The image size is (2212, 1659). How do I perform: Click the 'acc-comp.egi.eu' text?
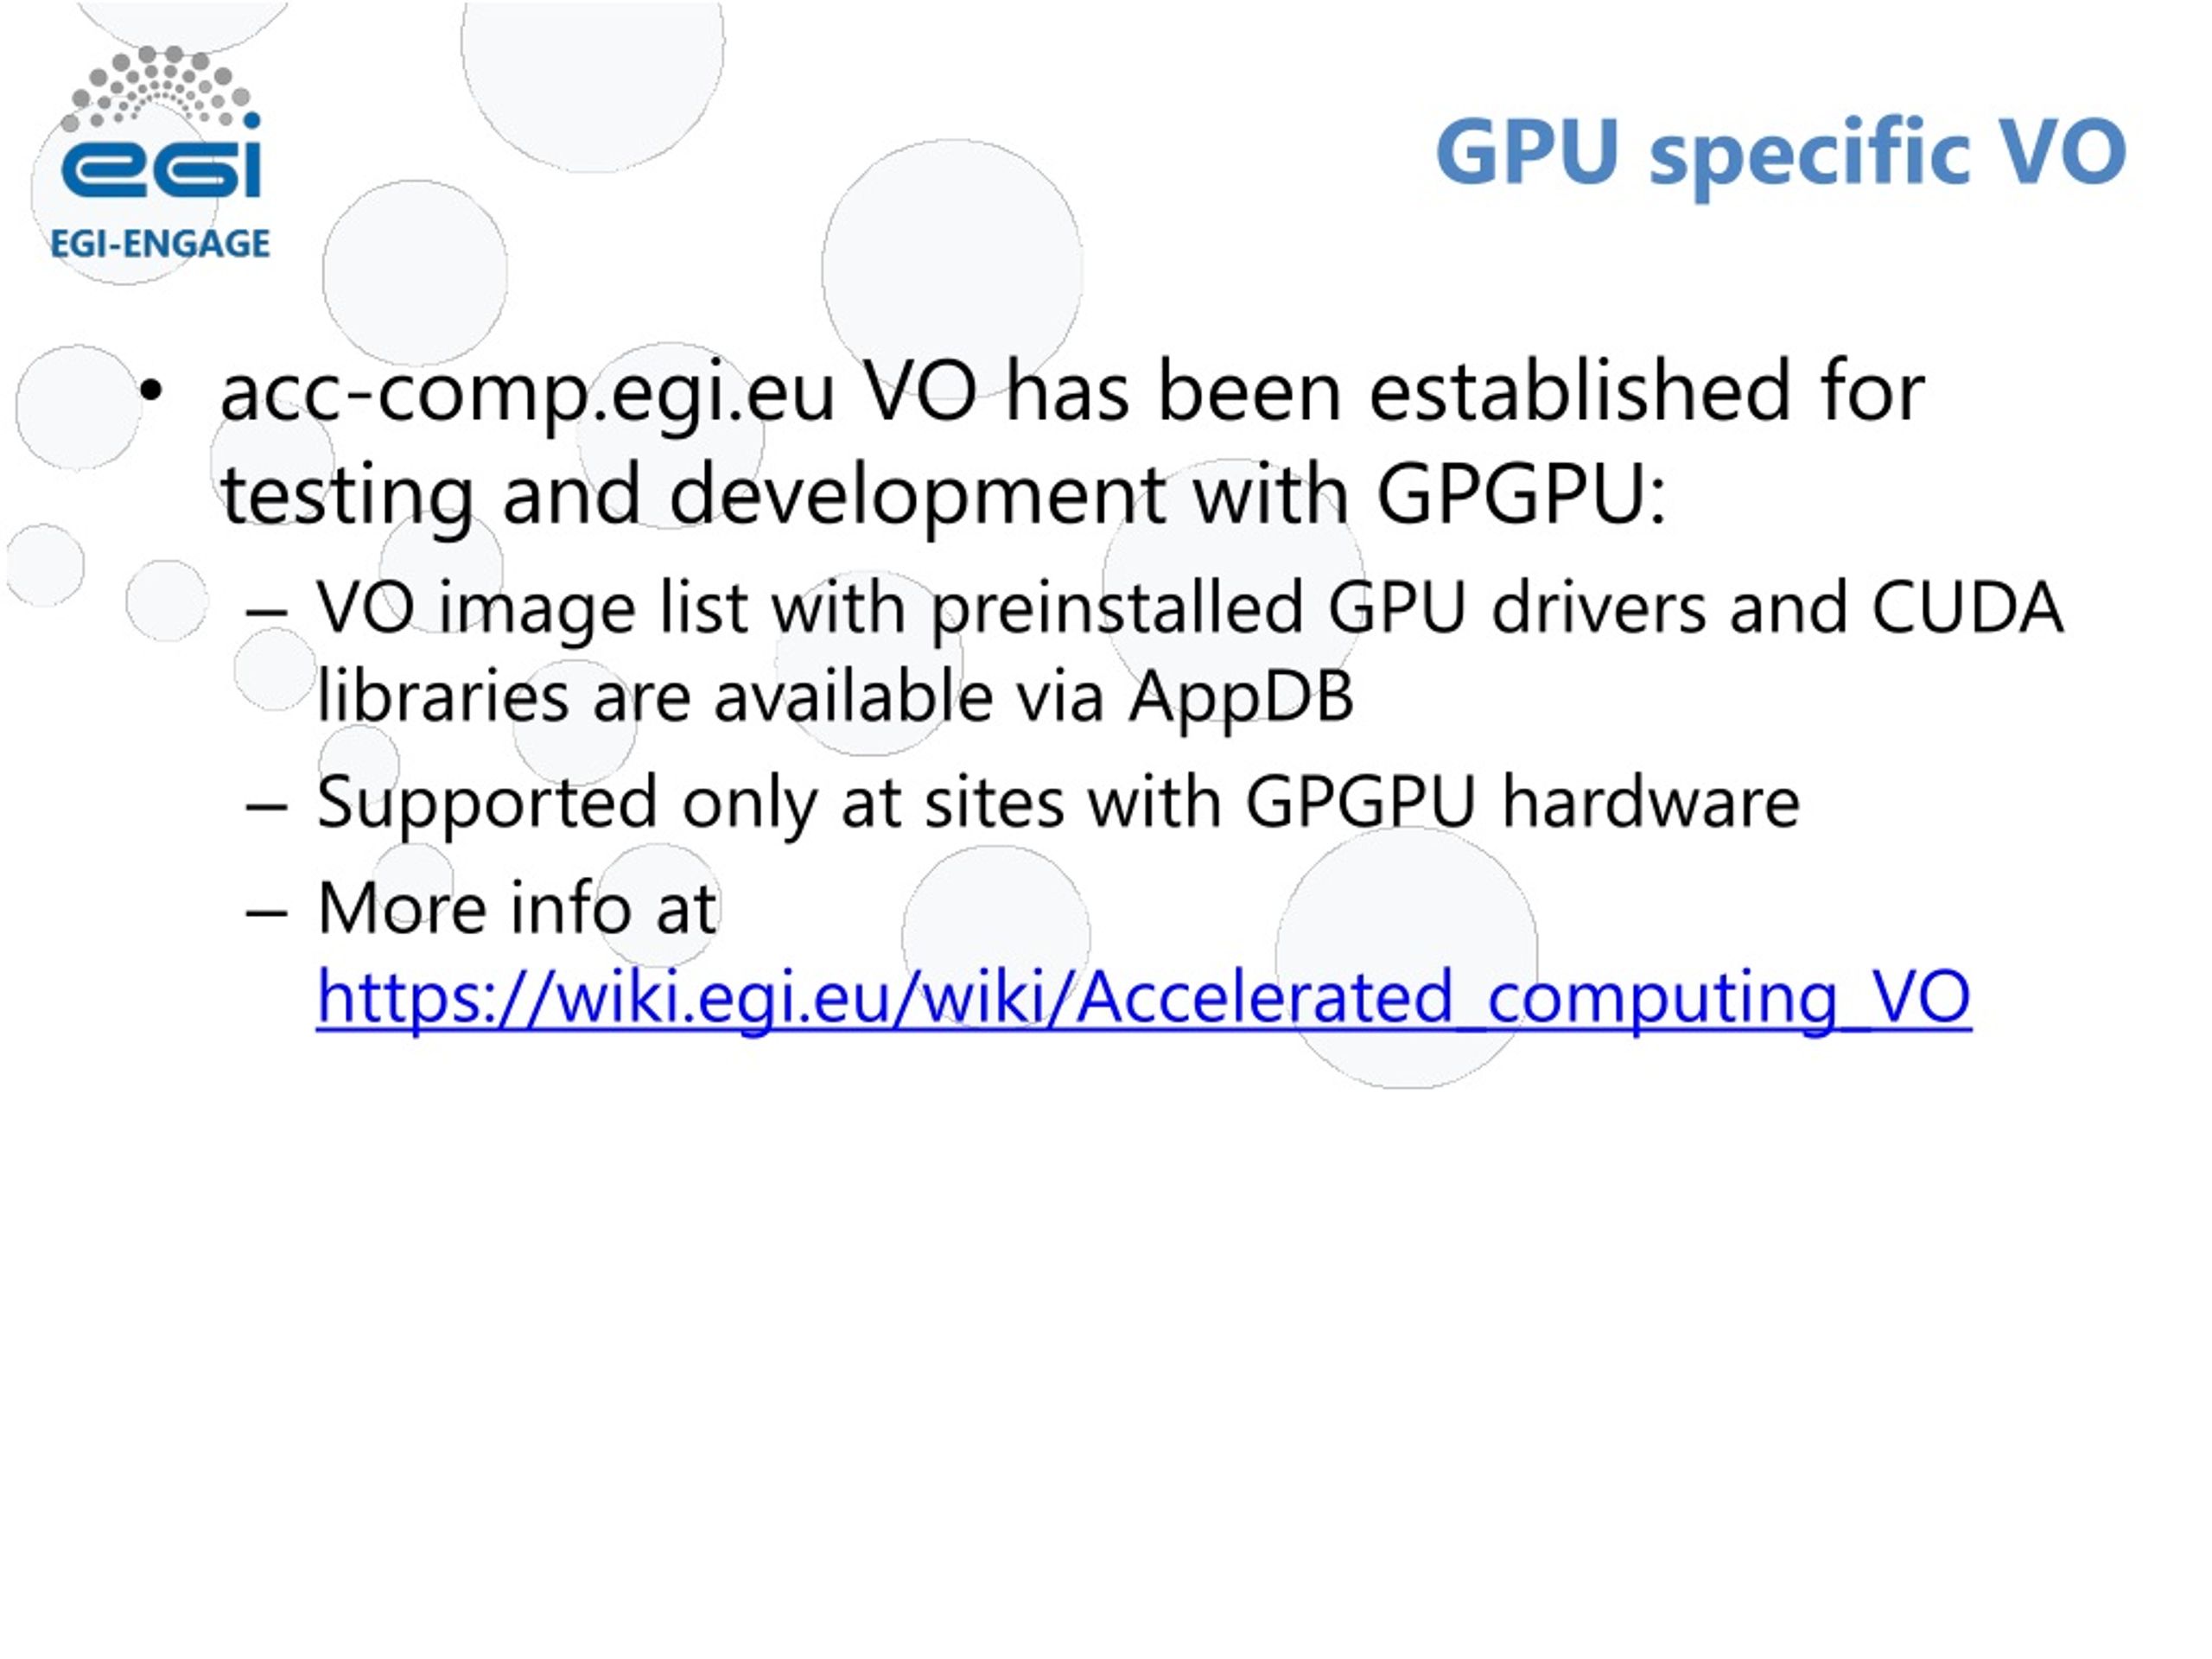click(x=527, y=394)
